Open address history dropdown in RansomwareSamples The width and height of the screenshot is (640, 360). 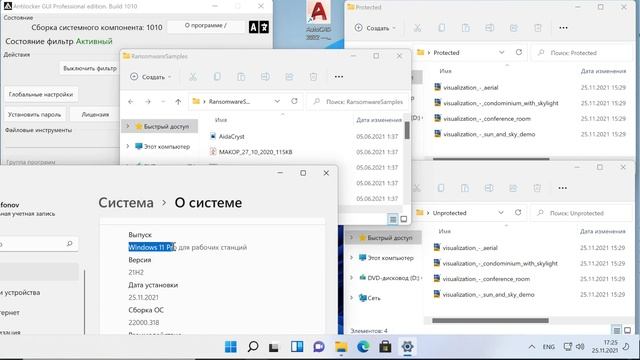coord(277,101)
